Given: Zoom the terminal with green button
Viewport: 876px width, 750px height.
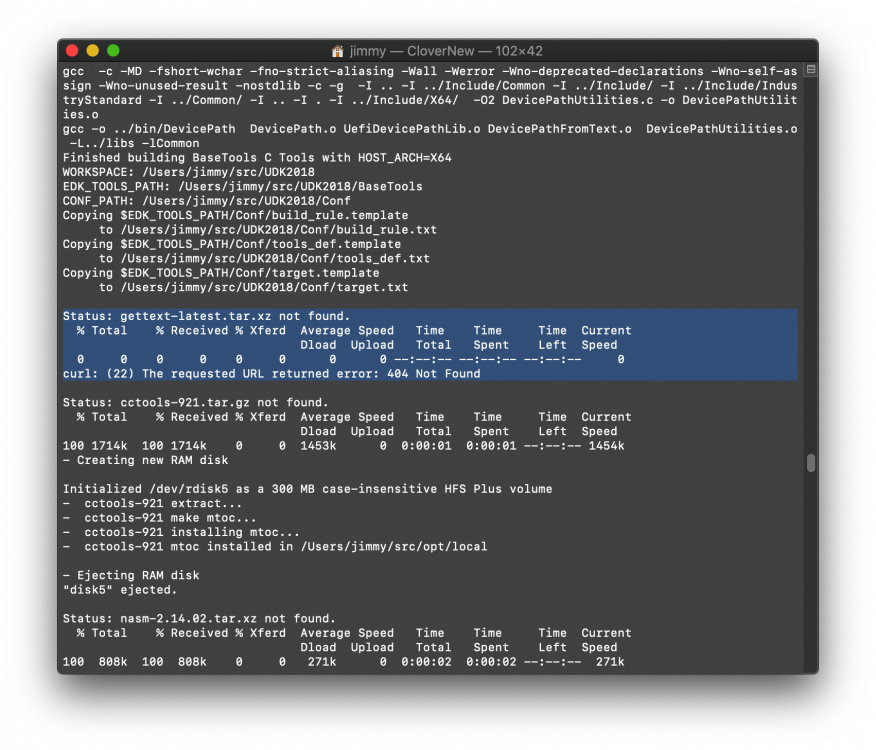Looking at the screenshot, I should point(113,51).
